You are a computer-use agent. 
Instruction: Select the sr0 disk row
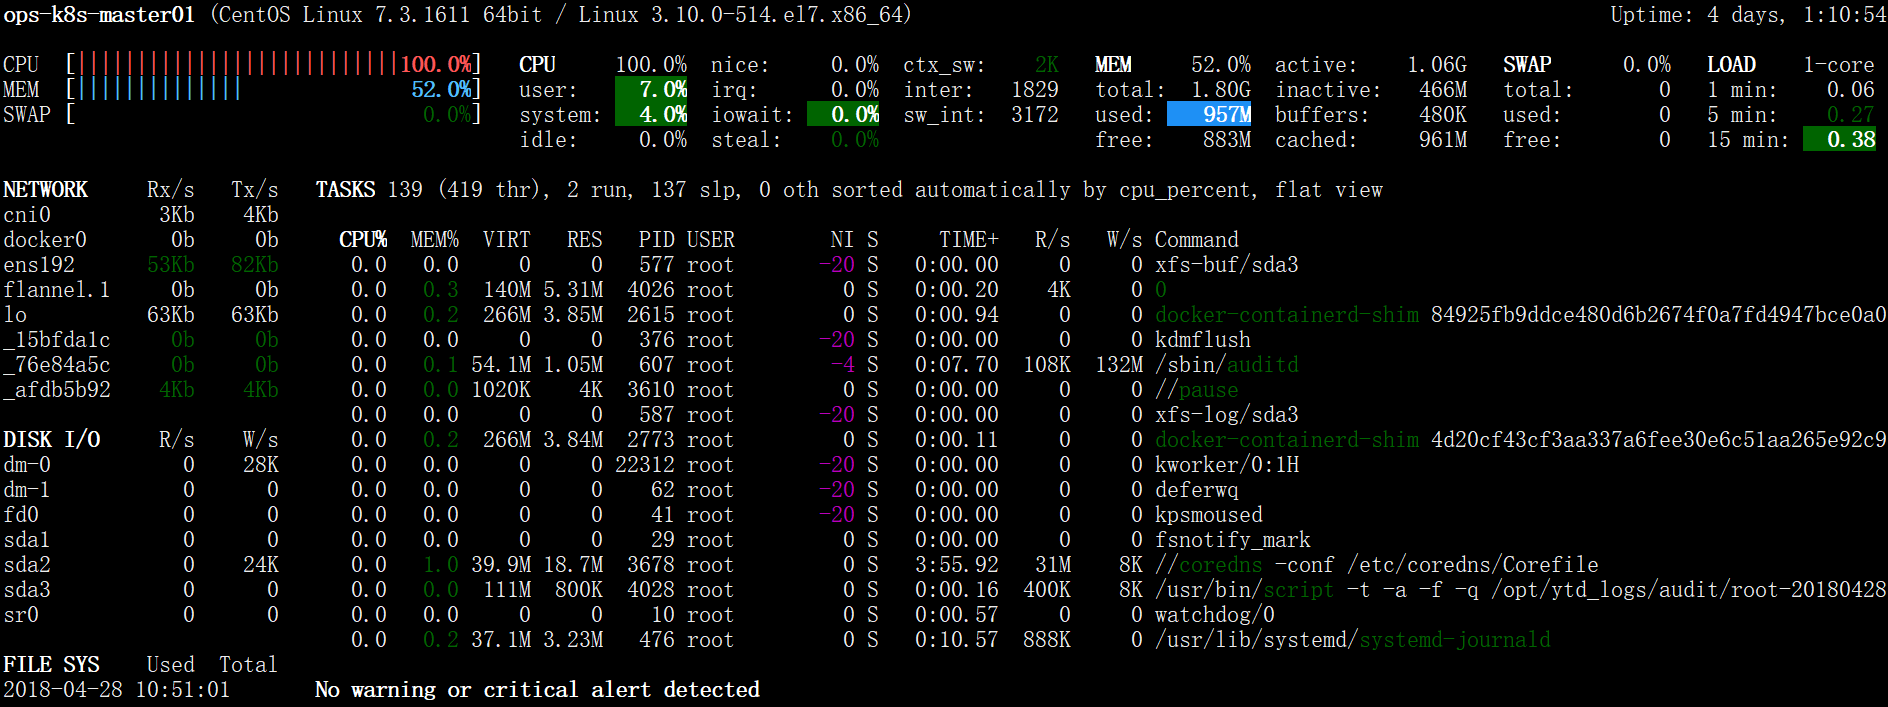click(141, 615)
